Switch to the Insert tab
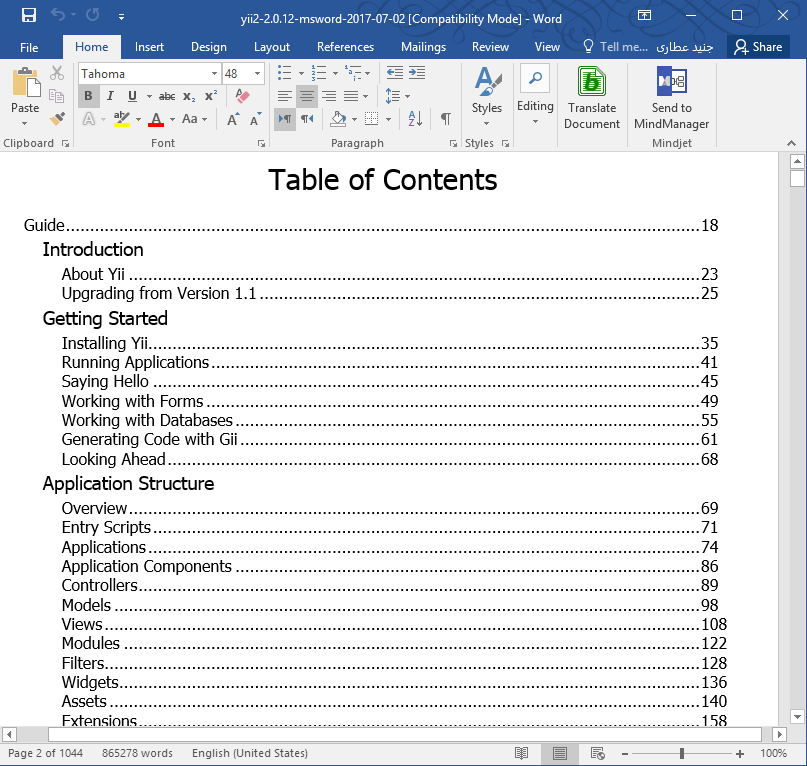Screen dimensions: 807x766 point(149,47)
